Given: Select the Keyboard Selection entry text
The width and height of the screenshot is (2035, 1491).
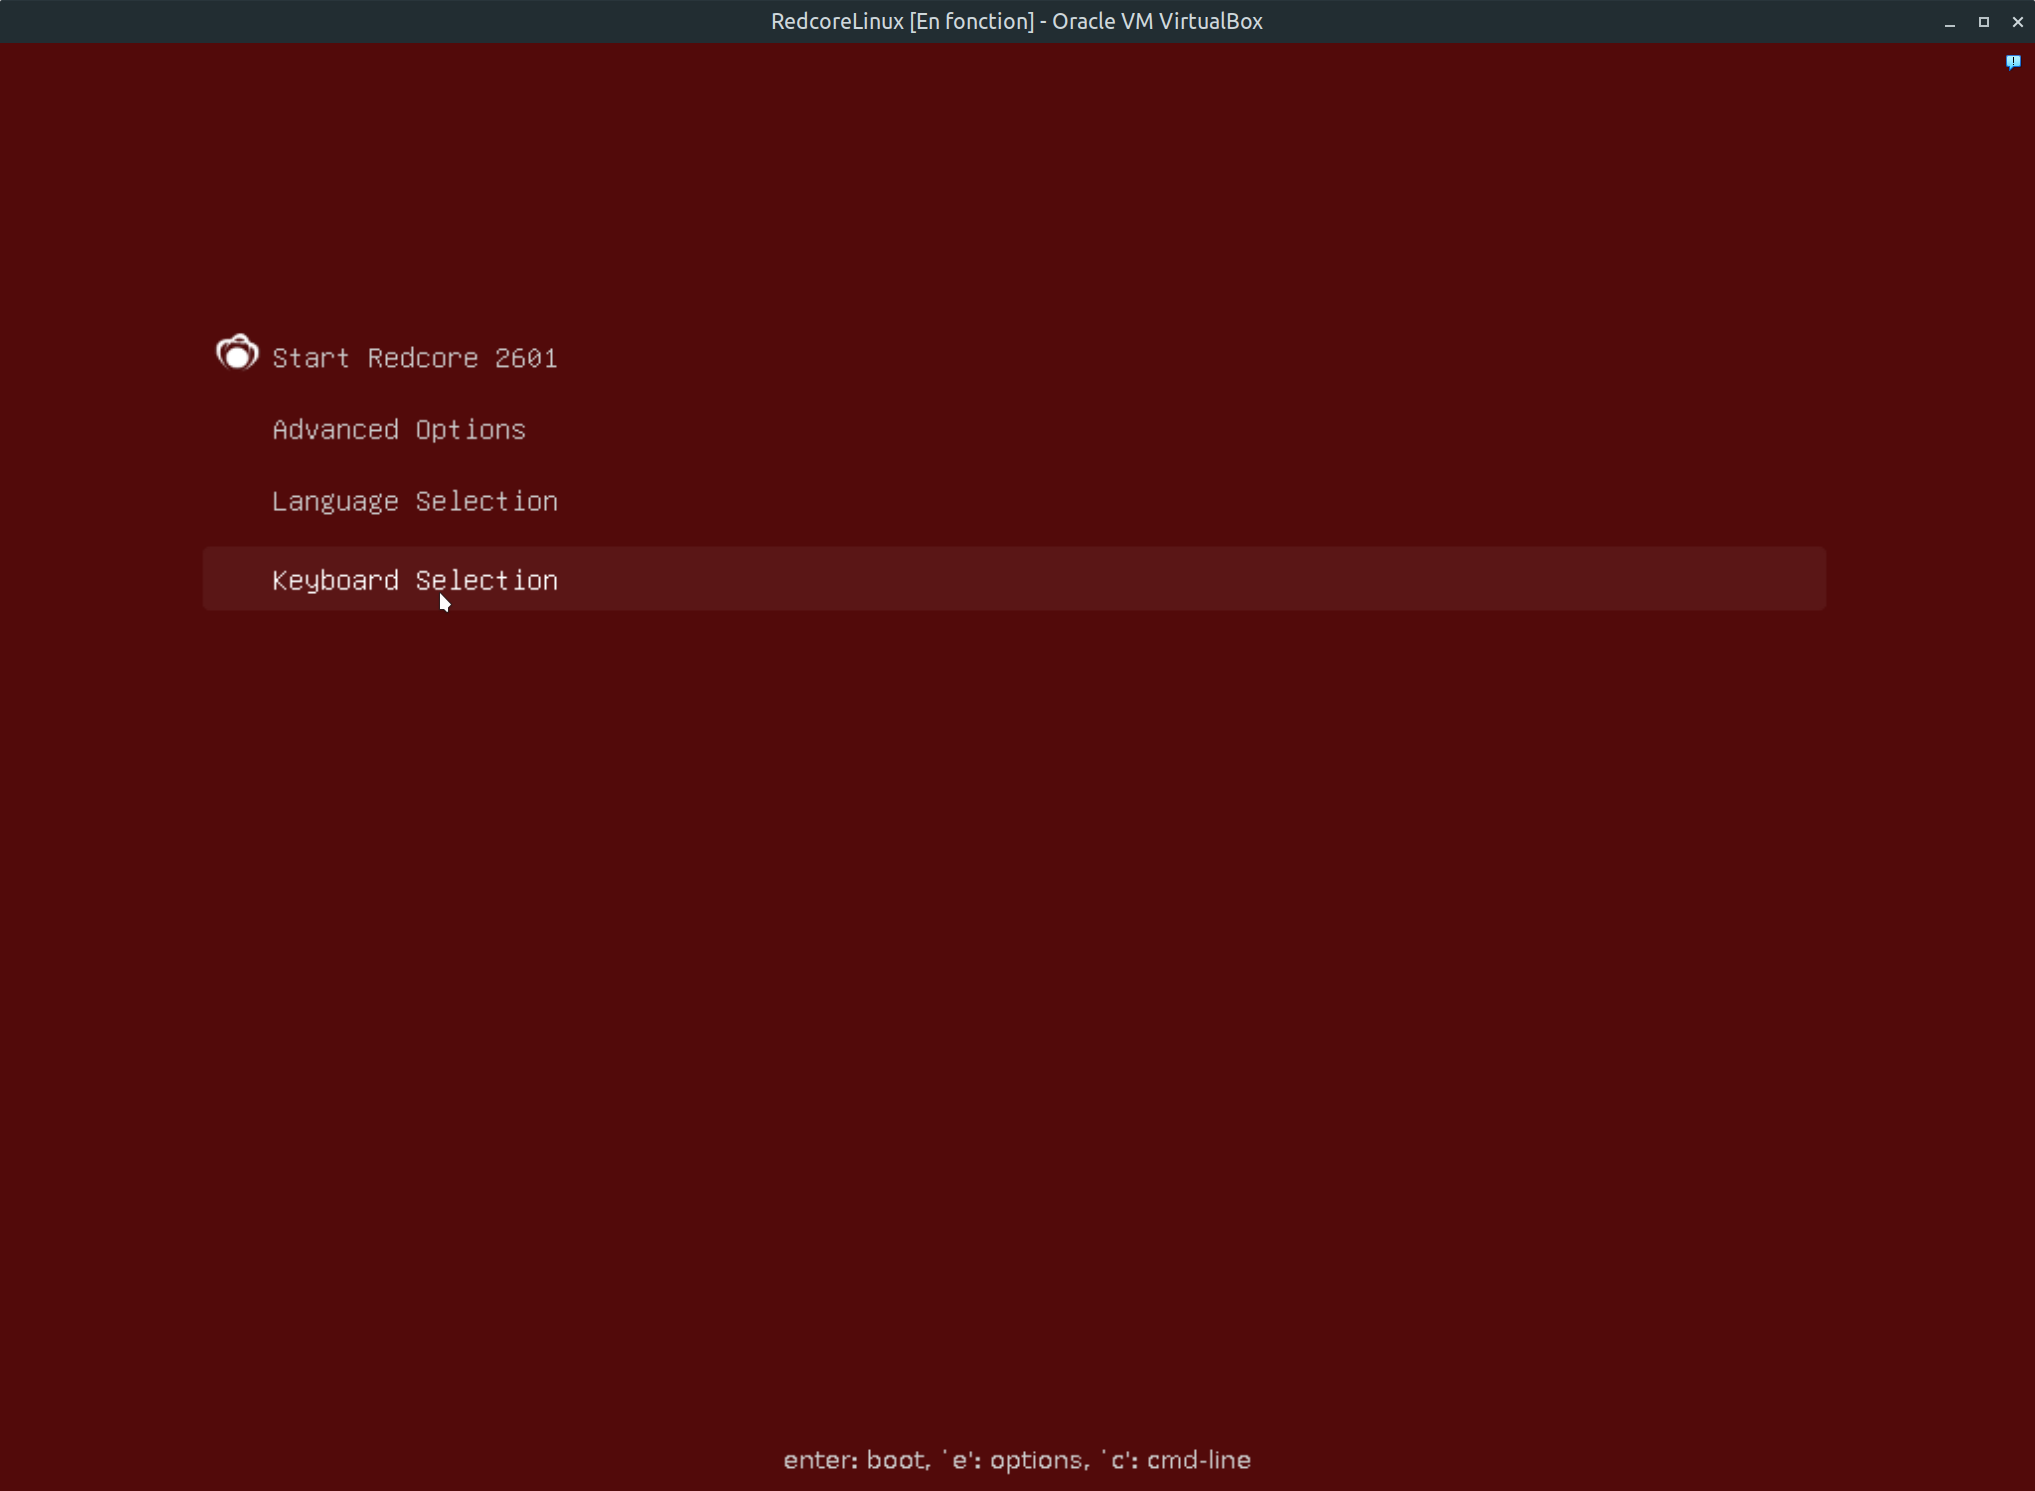Looking at the screenshot, I should (414, 580).
